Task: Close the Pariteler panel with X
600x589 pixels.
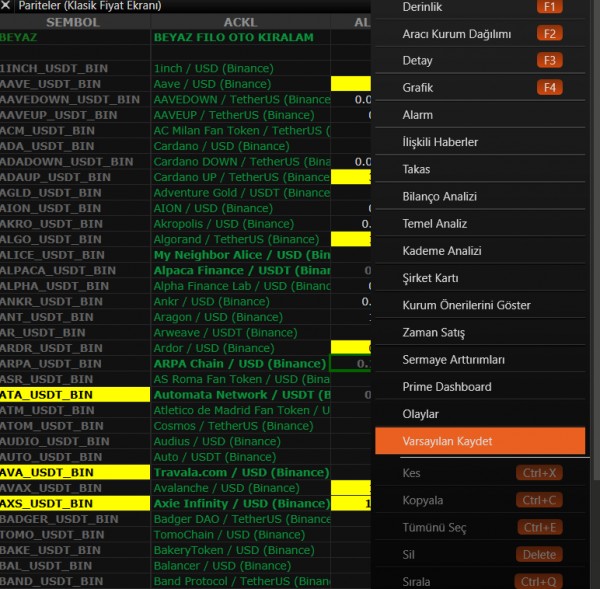Action: pos(5,5)
